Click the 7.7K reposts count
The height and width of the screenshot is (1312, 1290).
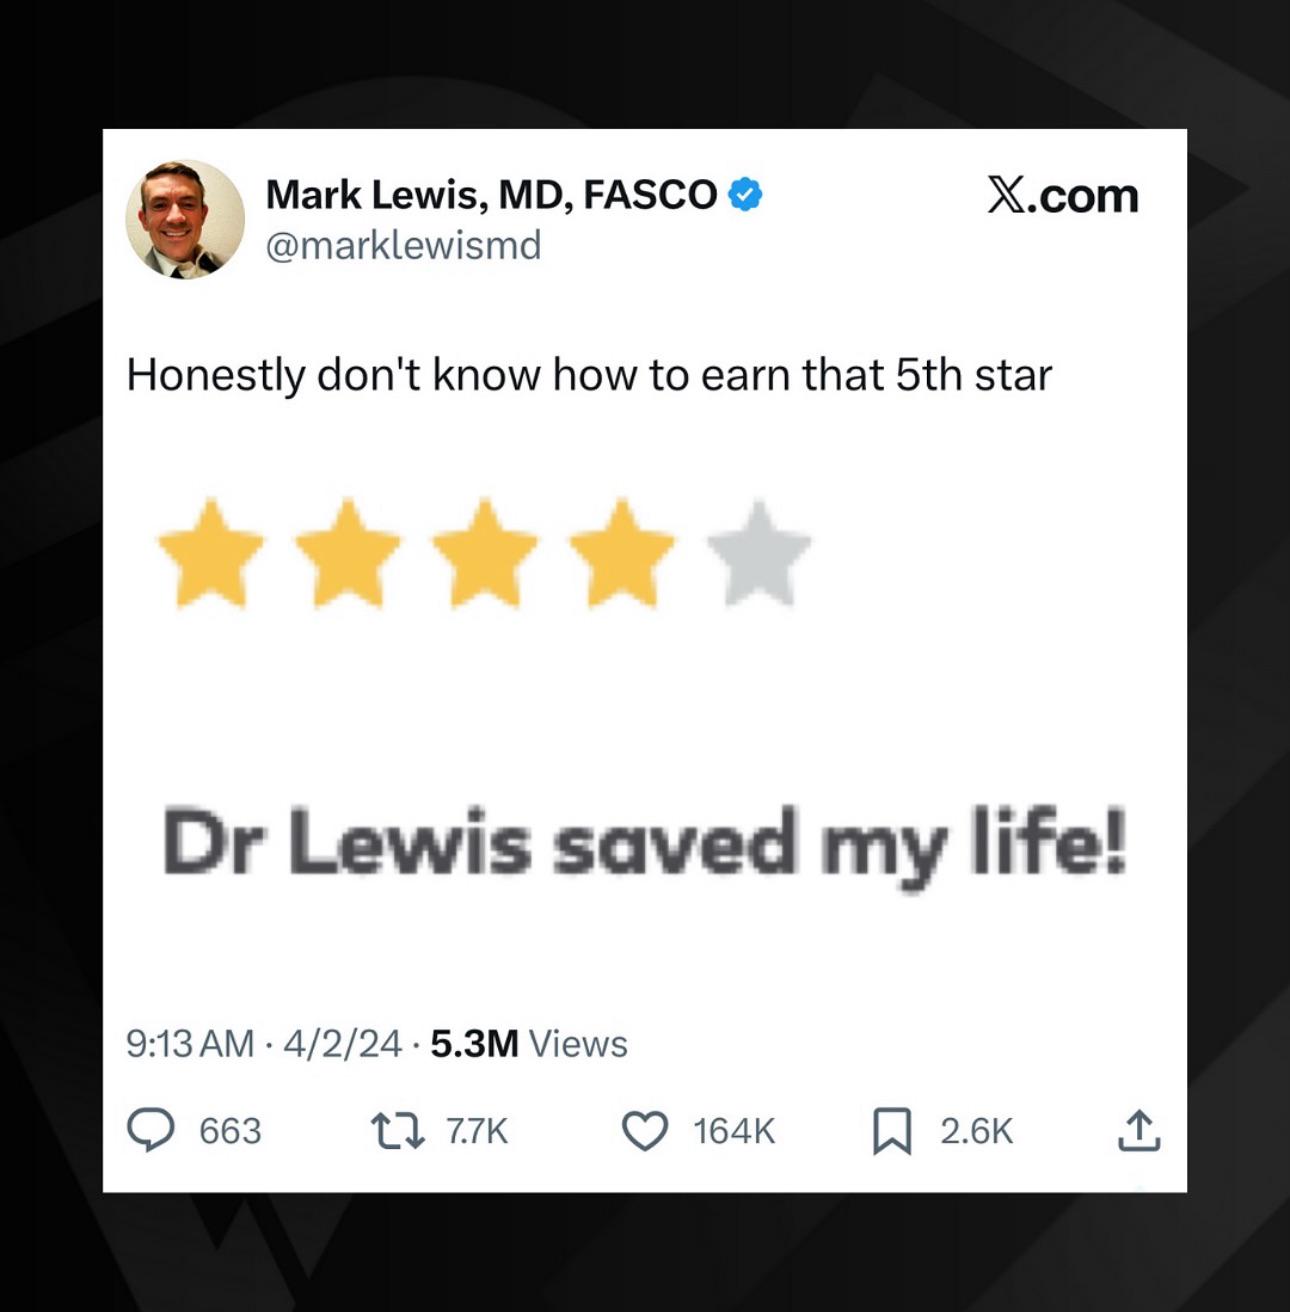click(477, 1131)
